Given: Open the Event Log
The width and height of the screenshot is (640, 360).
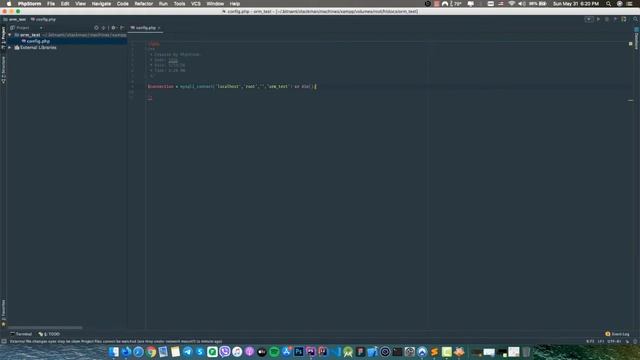Looking at the screenshot, I should (x=617, y=334).
